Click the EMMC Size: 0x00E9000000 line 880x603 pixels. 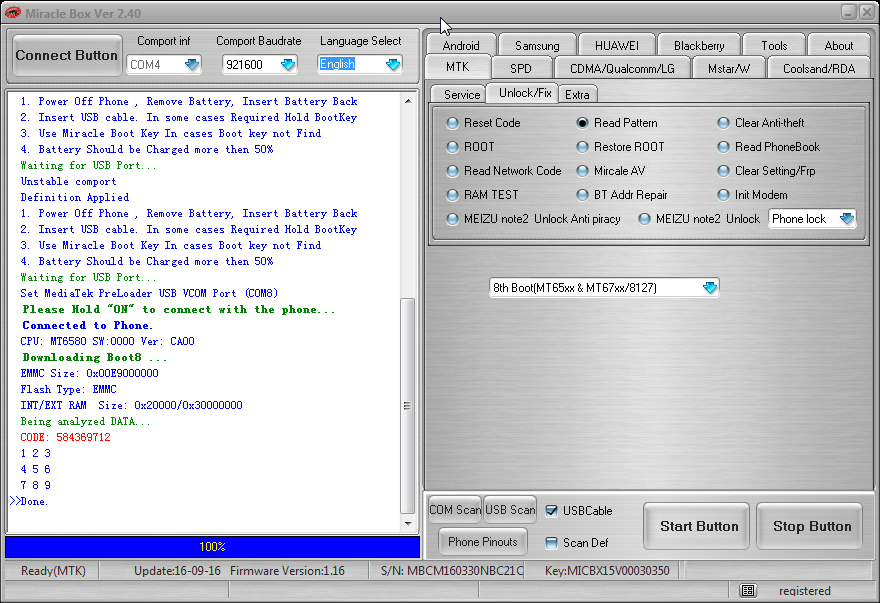89,373
